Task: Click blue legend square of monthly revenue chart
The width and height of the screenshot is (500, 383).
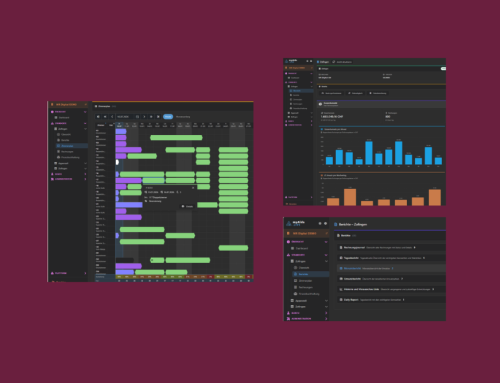Action: (x=322, y=129)
